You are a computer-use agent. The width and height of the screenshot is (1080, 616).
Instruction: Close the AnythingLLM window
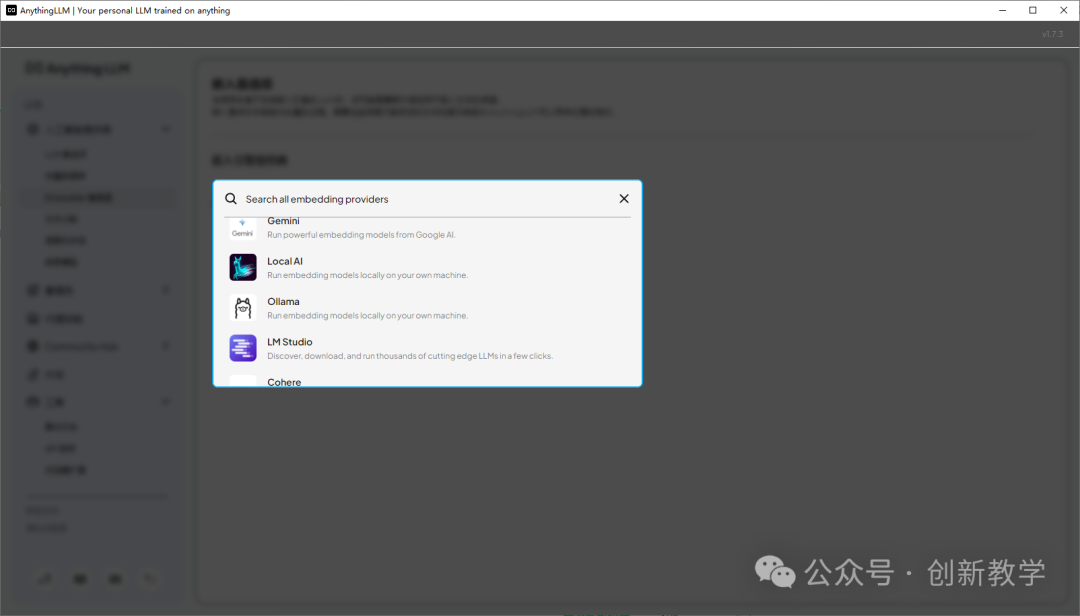coord(1063,10)
